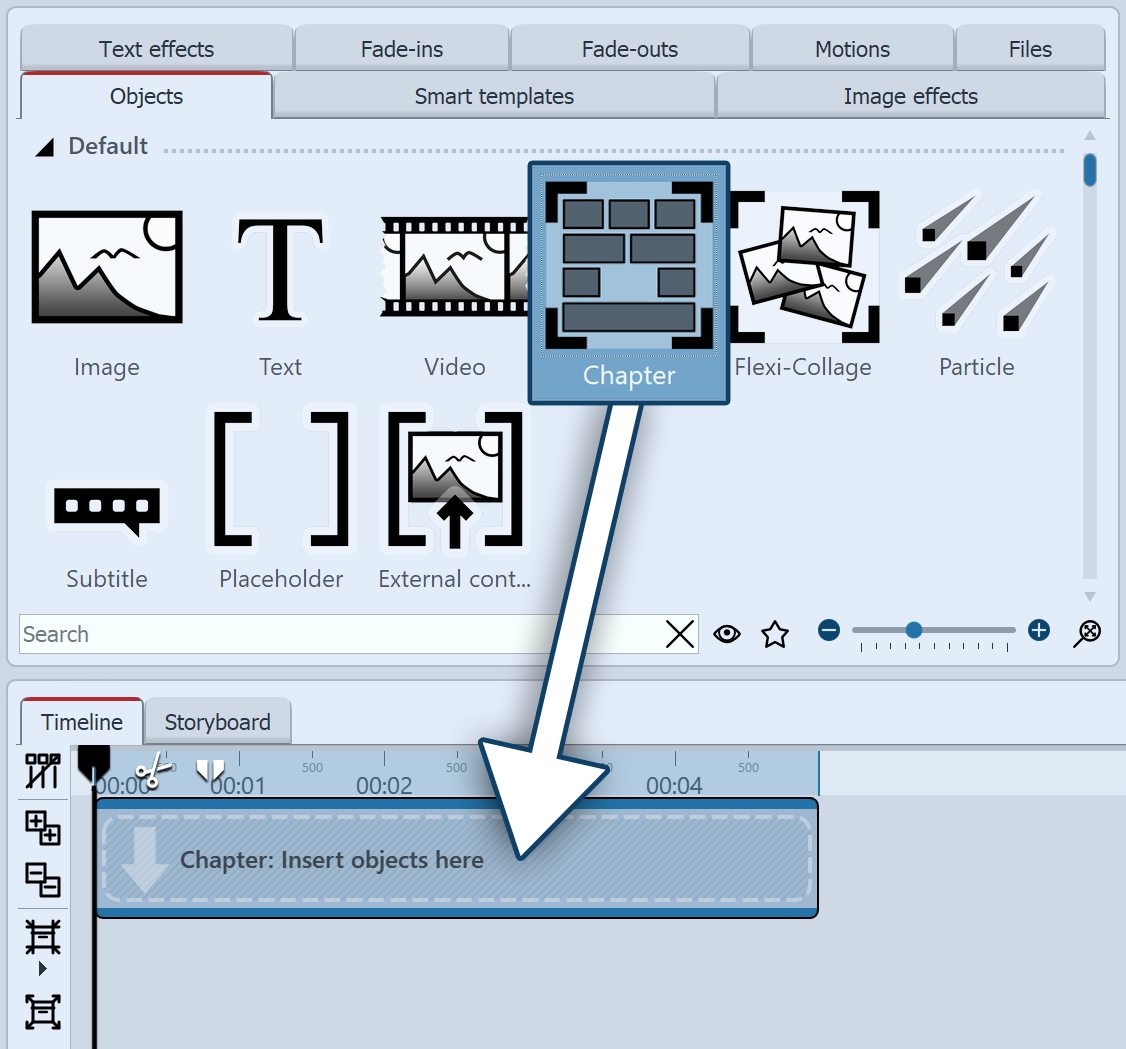The height and width of the screenshot is (1049, 1126).
Task: Select the External content object
Action: click(455, 478)
